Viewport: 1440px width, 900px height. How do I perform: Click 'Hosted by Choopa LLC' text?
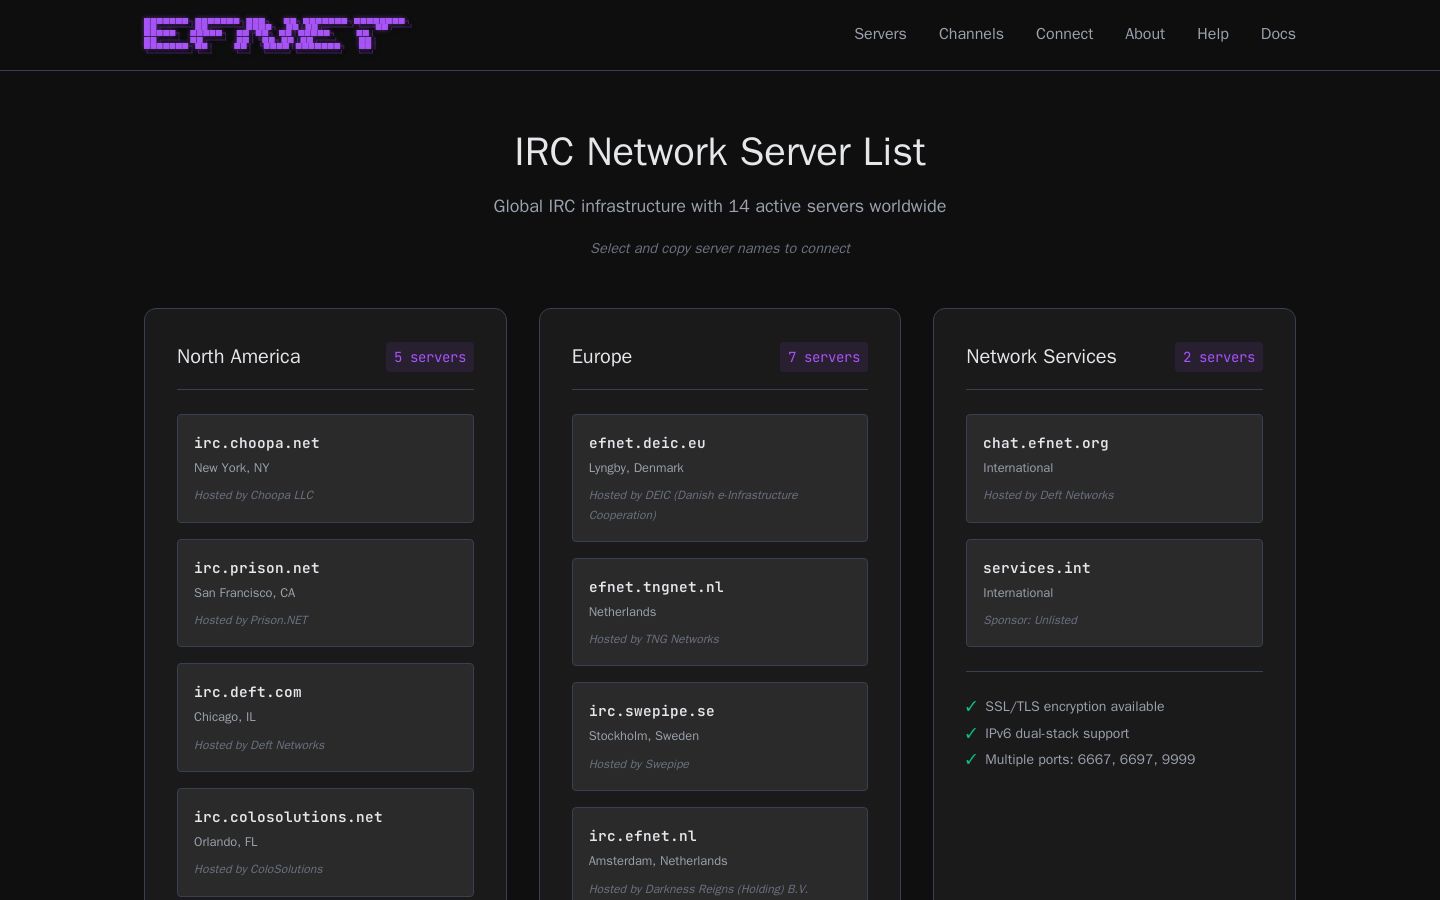254,495
